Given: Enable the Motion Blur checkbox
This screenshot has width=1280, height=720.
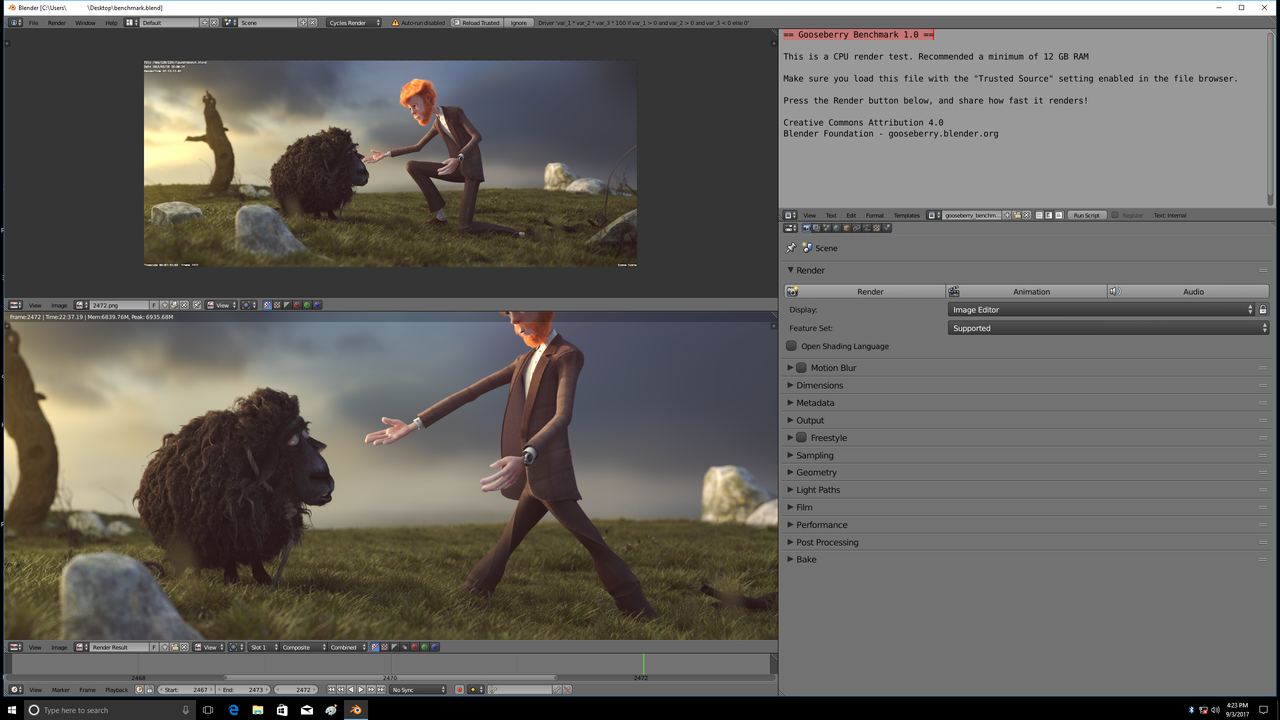Looking at the screenshot, I should point(801,368).
